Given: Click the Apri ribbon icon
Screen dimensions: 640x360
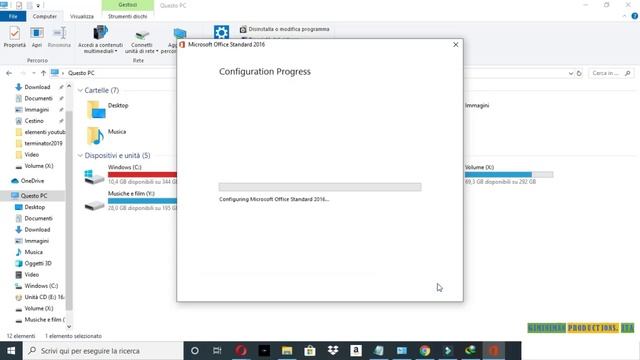Looking at the screenshot, I should [37, 37].
